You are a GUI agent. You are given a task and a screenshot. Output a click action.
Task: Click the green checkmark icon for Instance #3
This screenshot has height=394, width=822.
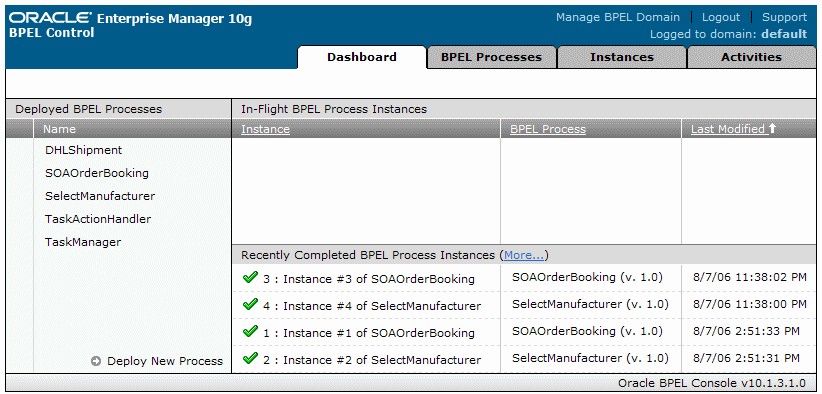pos(251,278)
